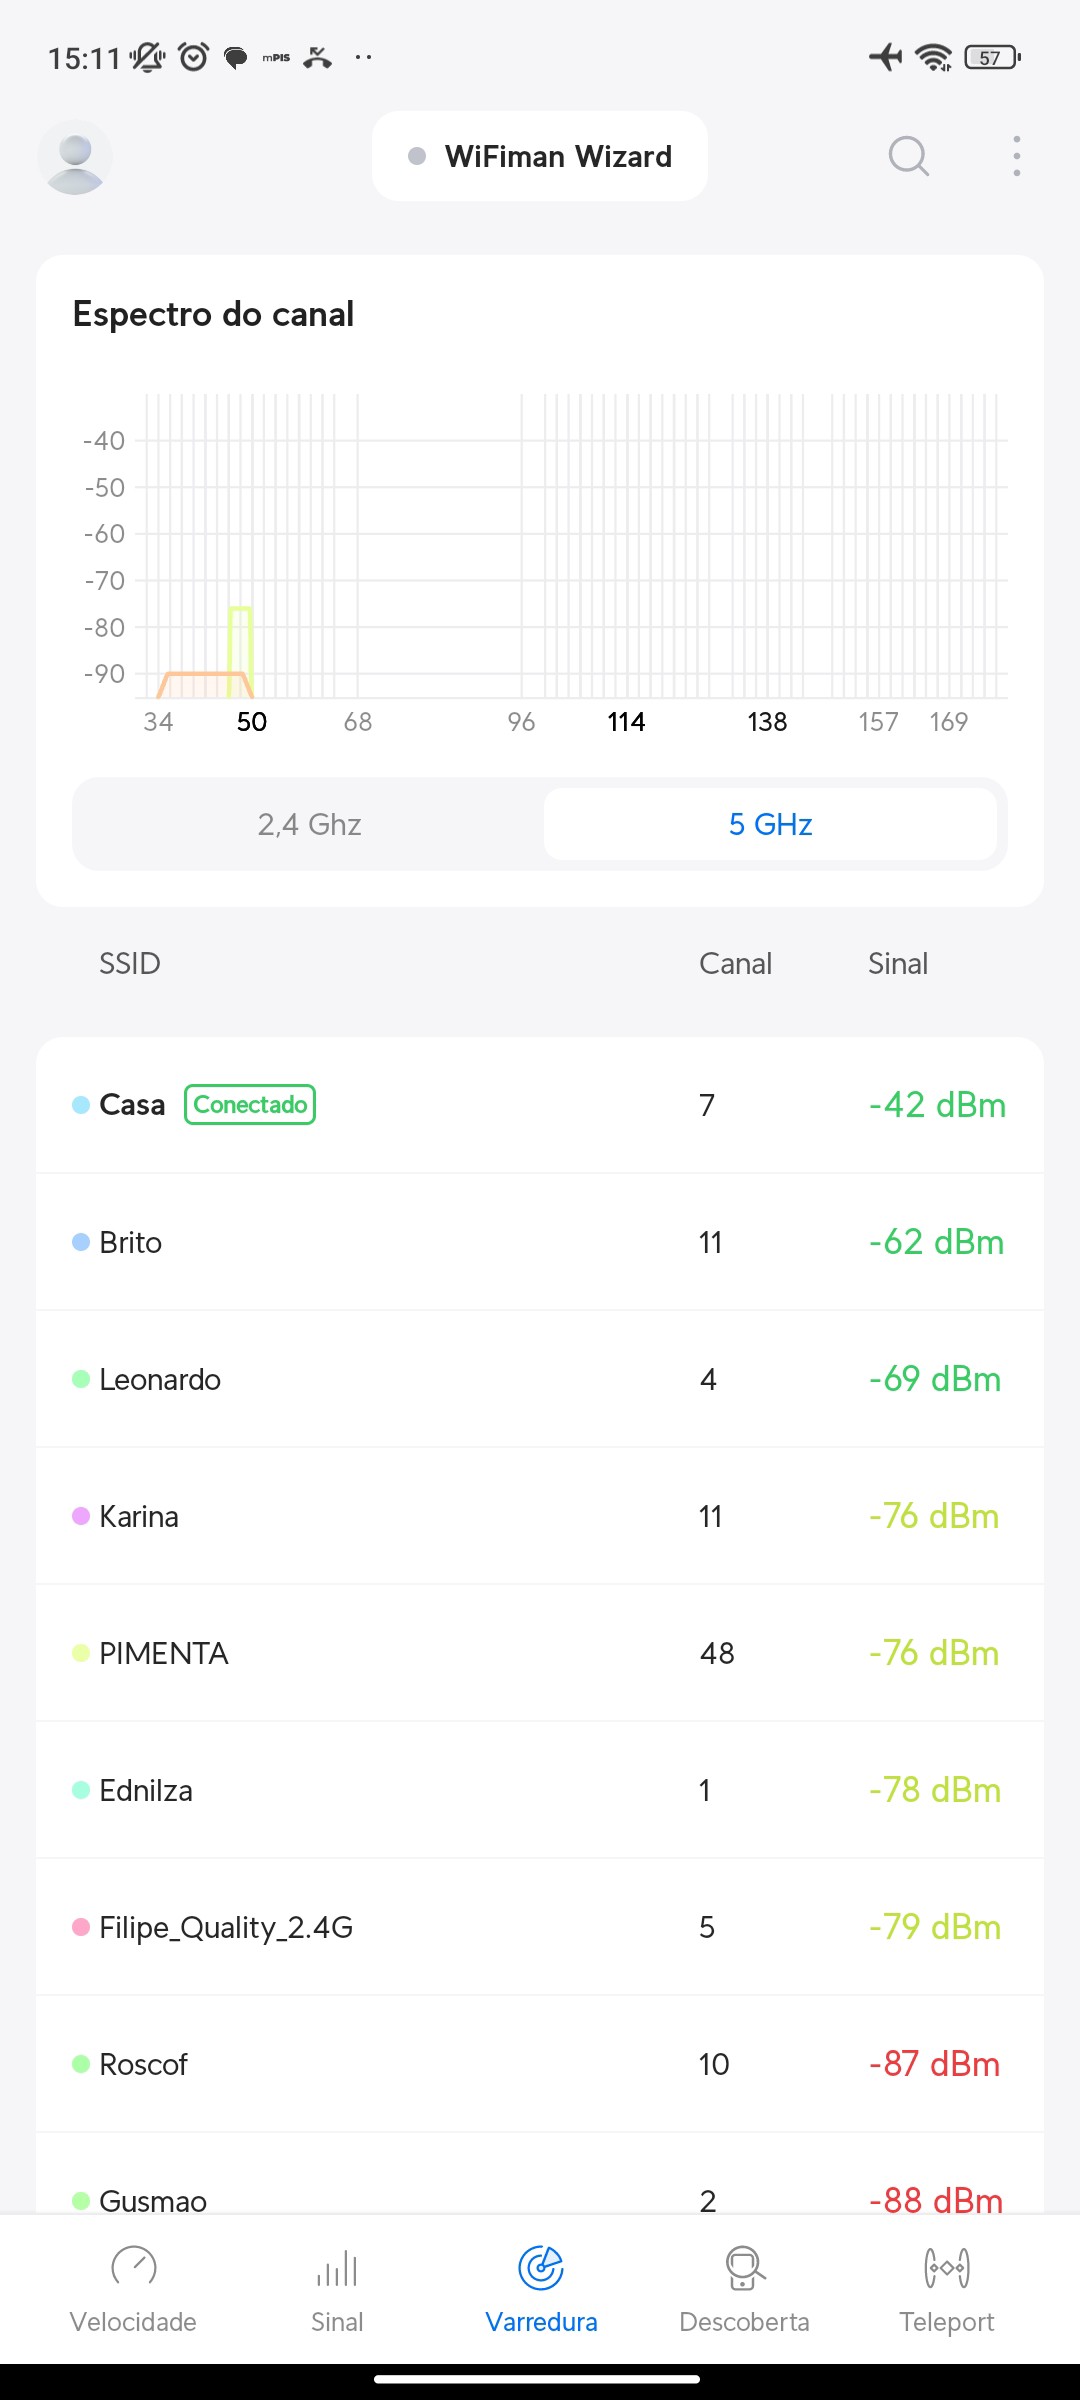Open the user profile avatar

point(75,157)
